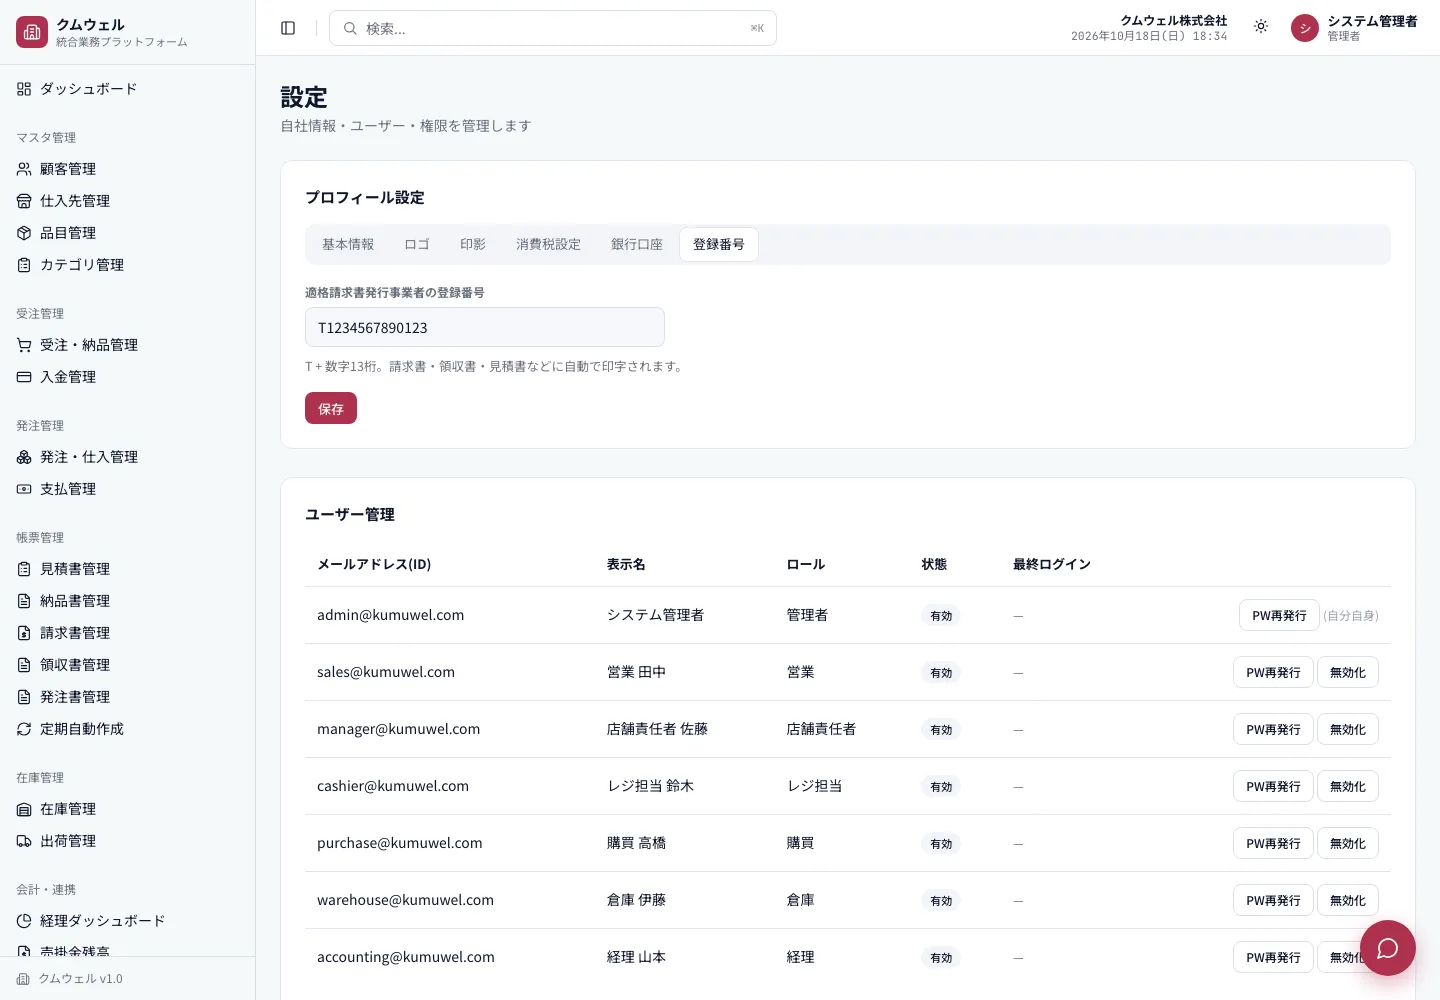Click the カテゴリ管理 clipboard icon
1440x1000 pixels.
click(24, 265)
